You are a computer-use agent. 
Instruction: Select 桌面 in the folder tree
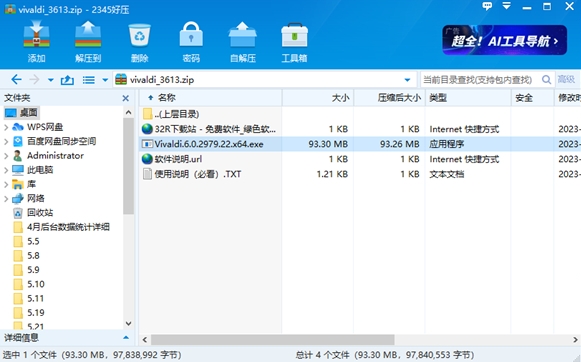pyautogui.click(x=22, y=112)
